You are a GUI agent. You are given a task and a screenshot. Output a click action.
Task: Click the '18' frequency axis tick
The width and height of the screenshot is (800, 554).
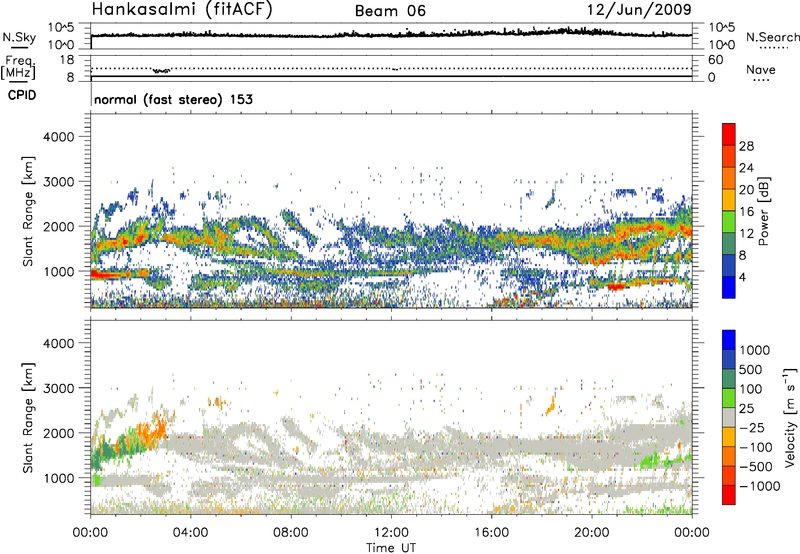click(x=67, y=60)
